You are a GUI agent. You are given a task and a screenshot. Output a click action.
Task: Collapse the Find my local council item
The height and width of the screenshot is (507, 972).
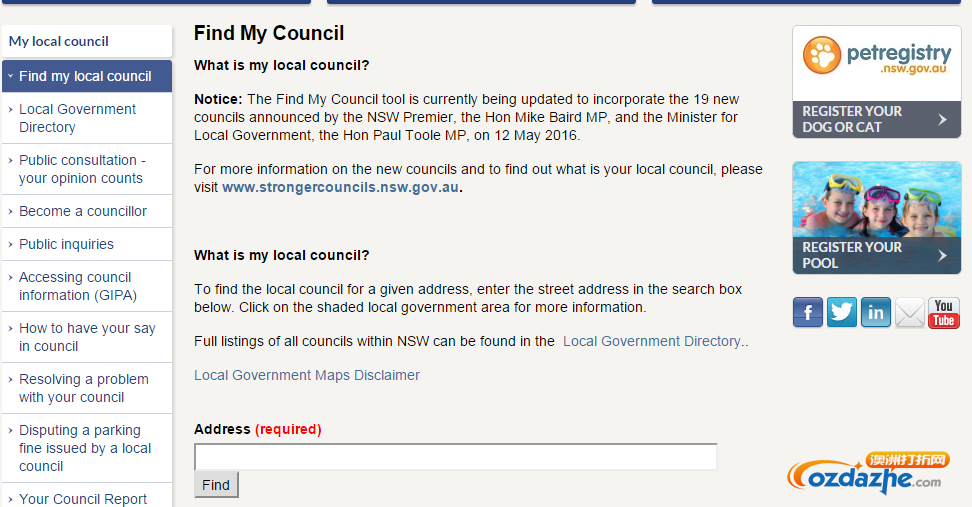[x=10, y=76]
